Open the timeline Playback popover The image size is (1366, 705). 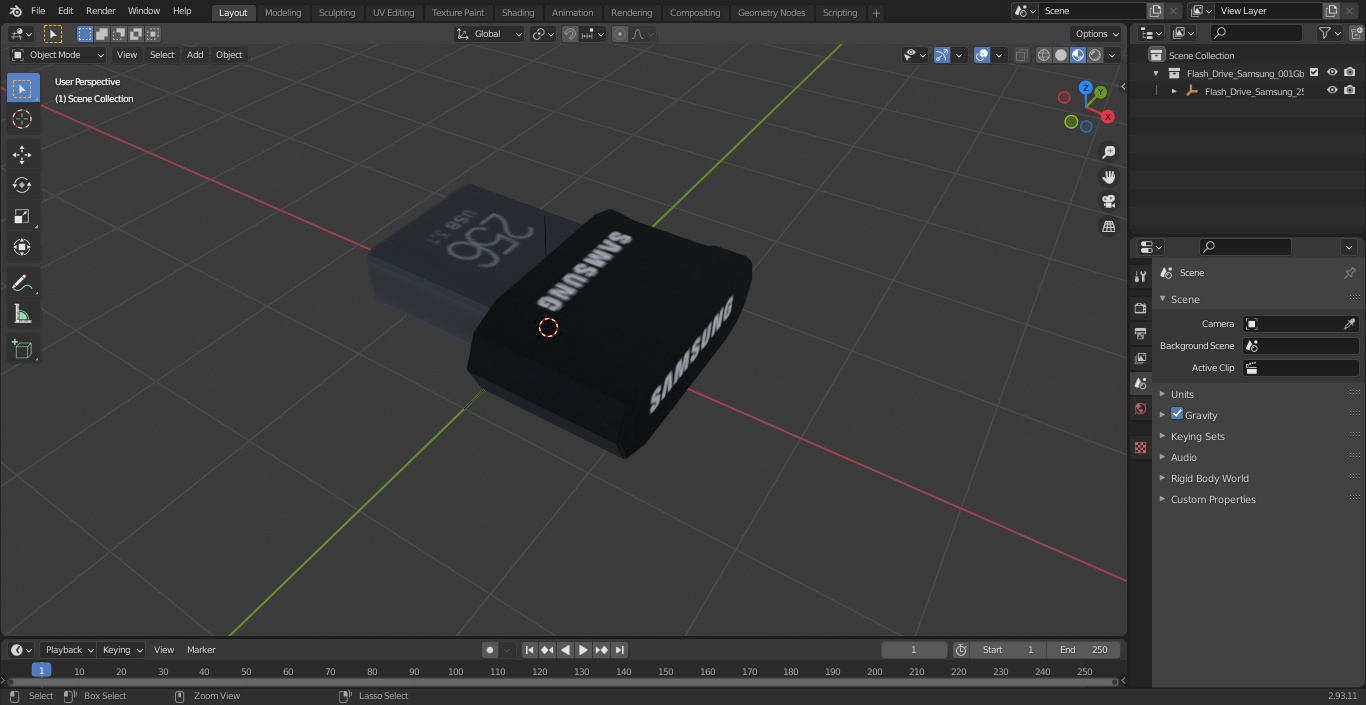coord(68,650)
